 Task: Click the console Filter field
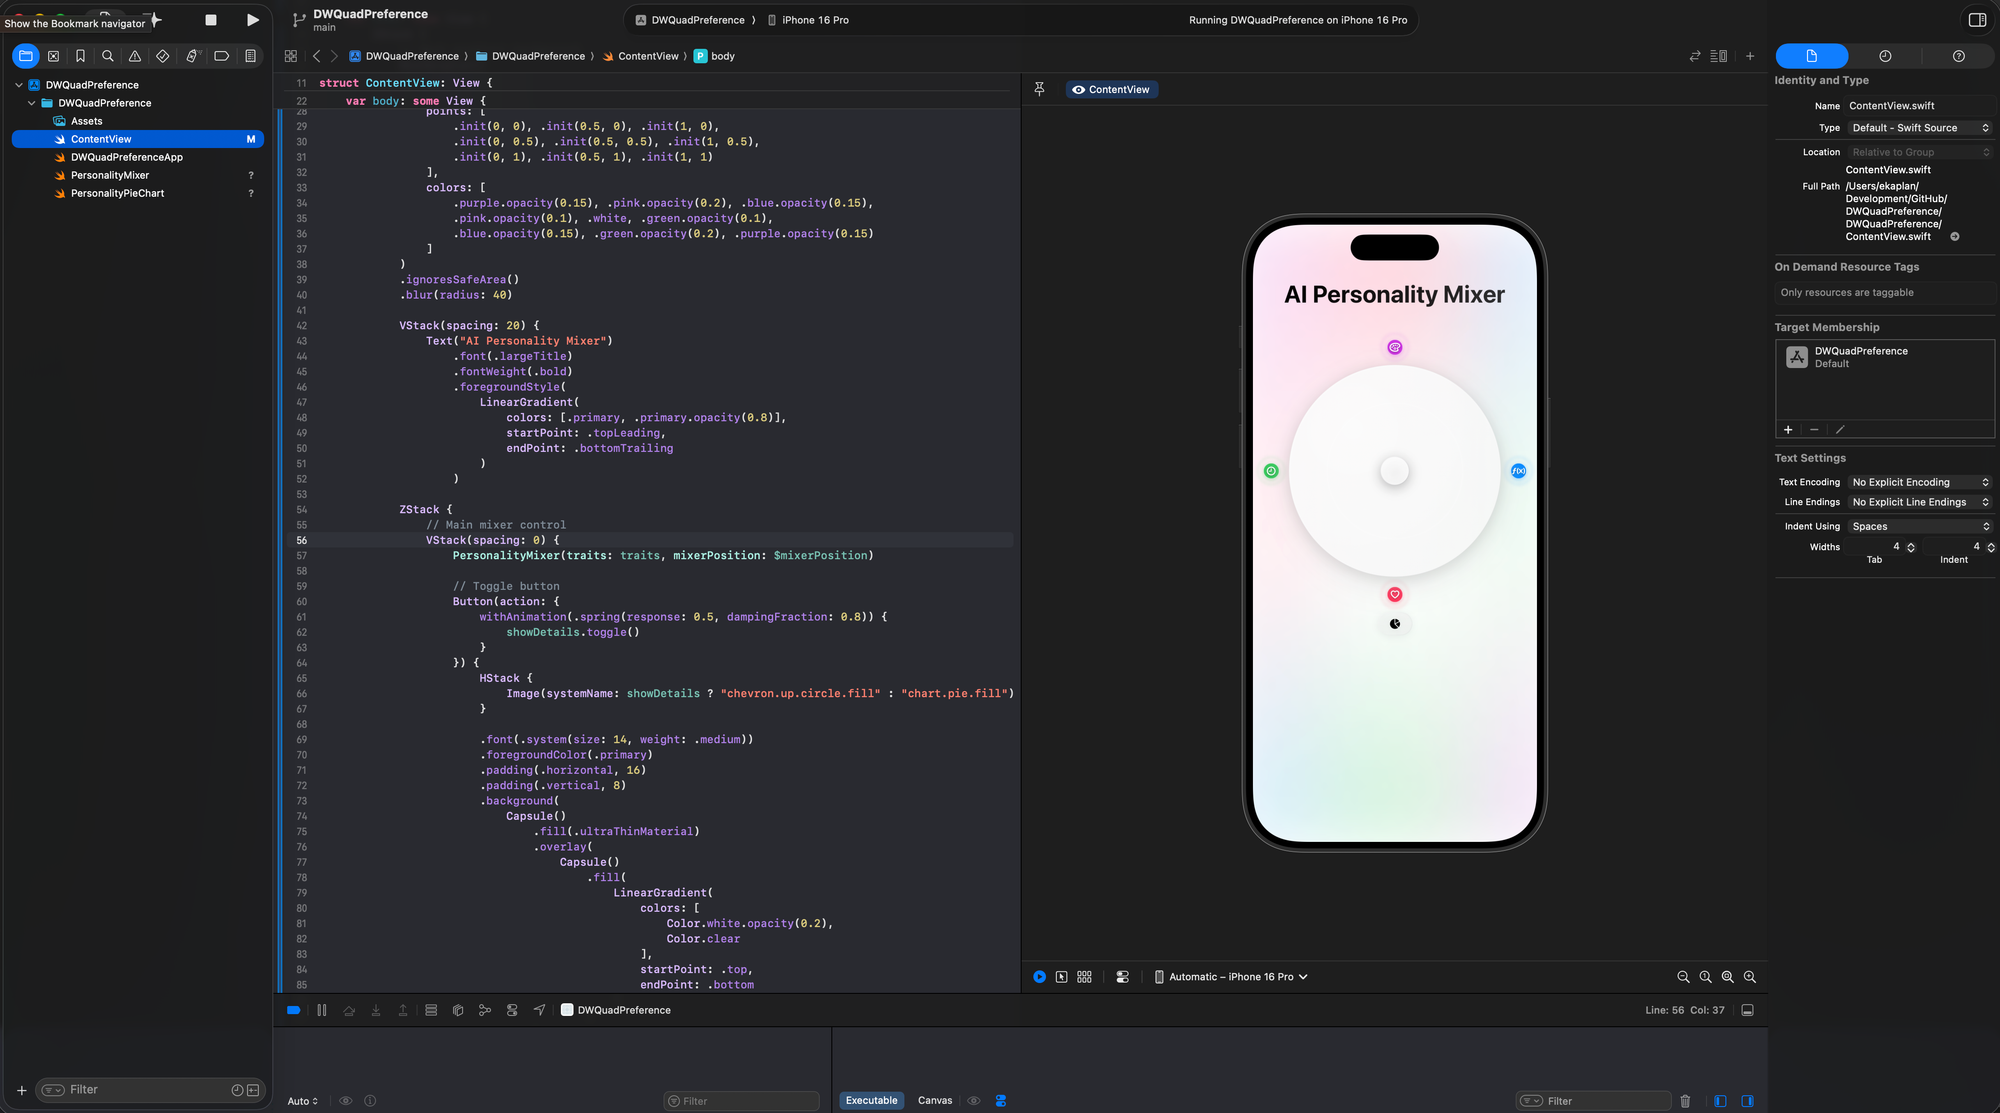(1593, 1101)
